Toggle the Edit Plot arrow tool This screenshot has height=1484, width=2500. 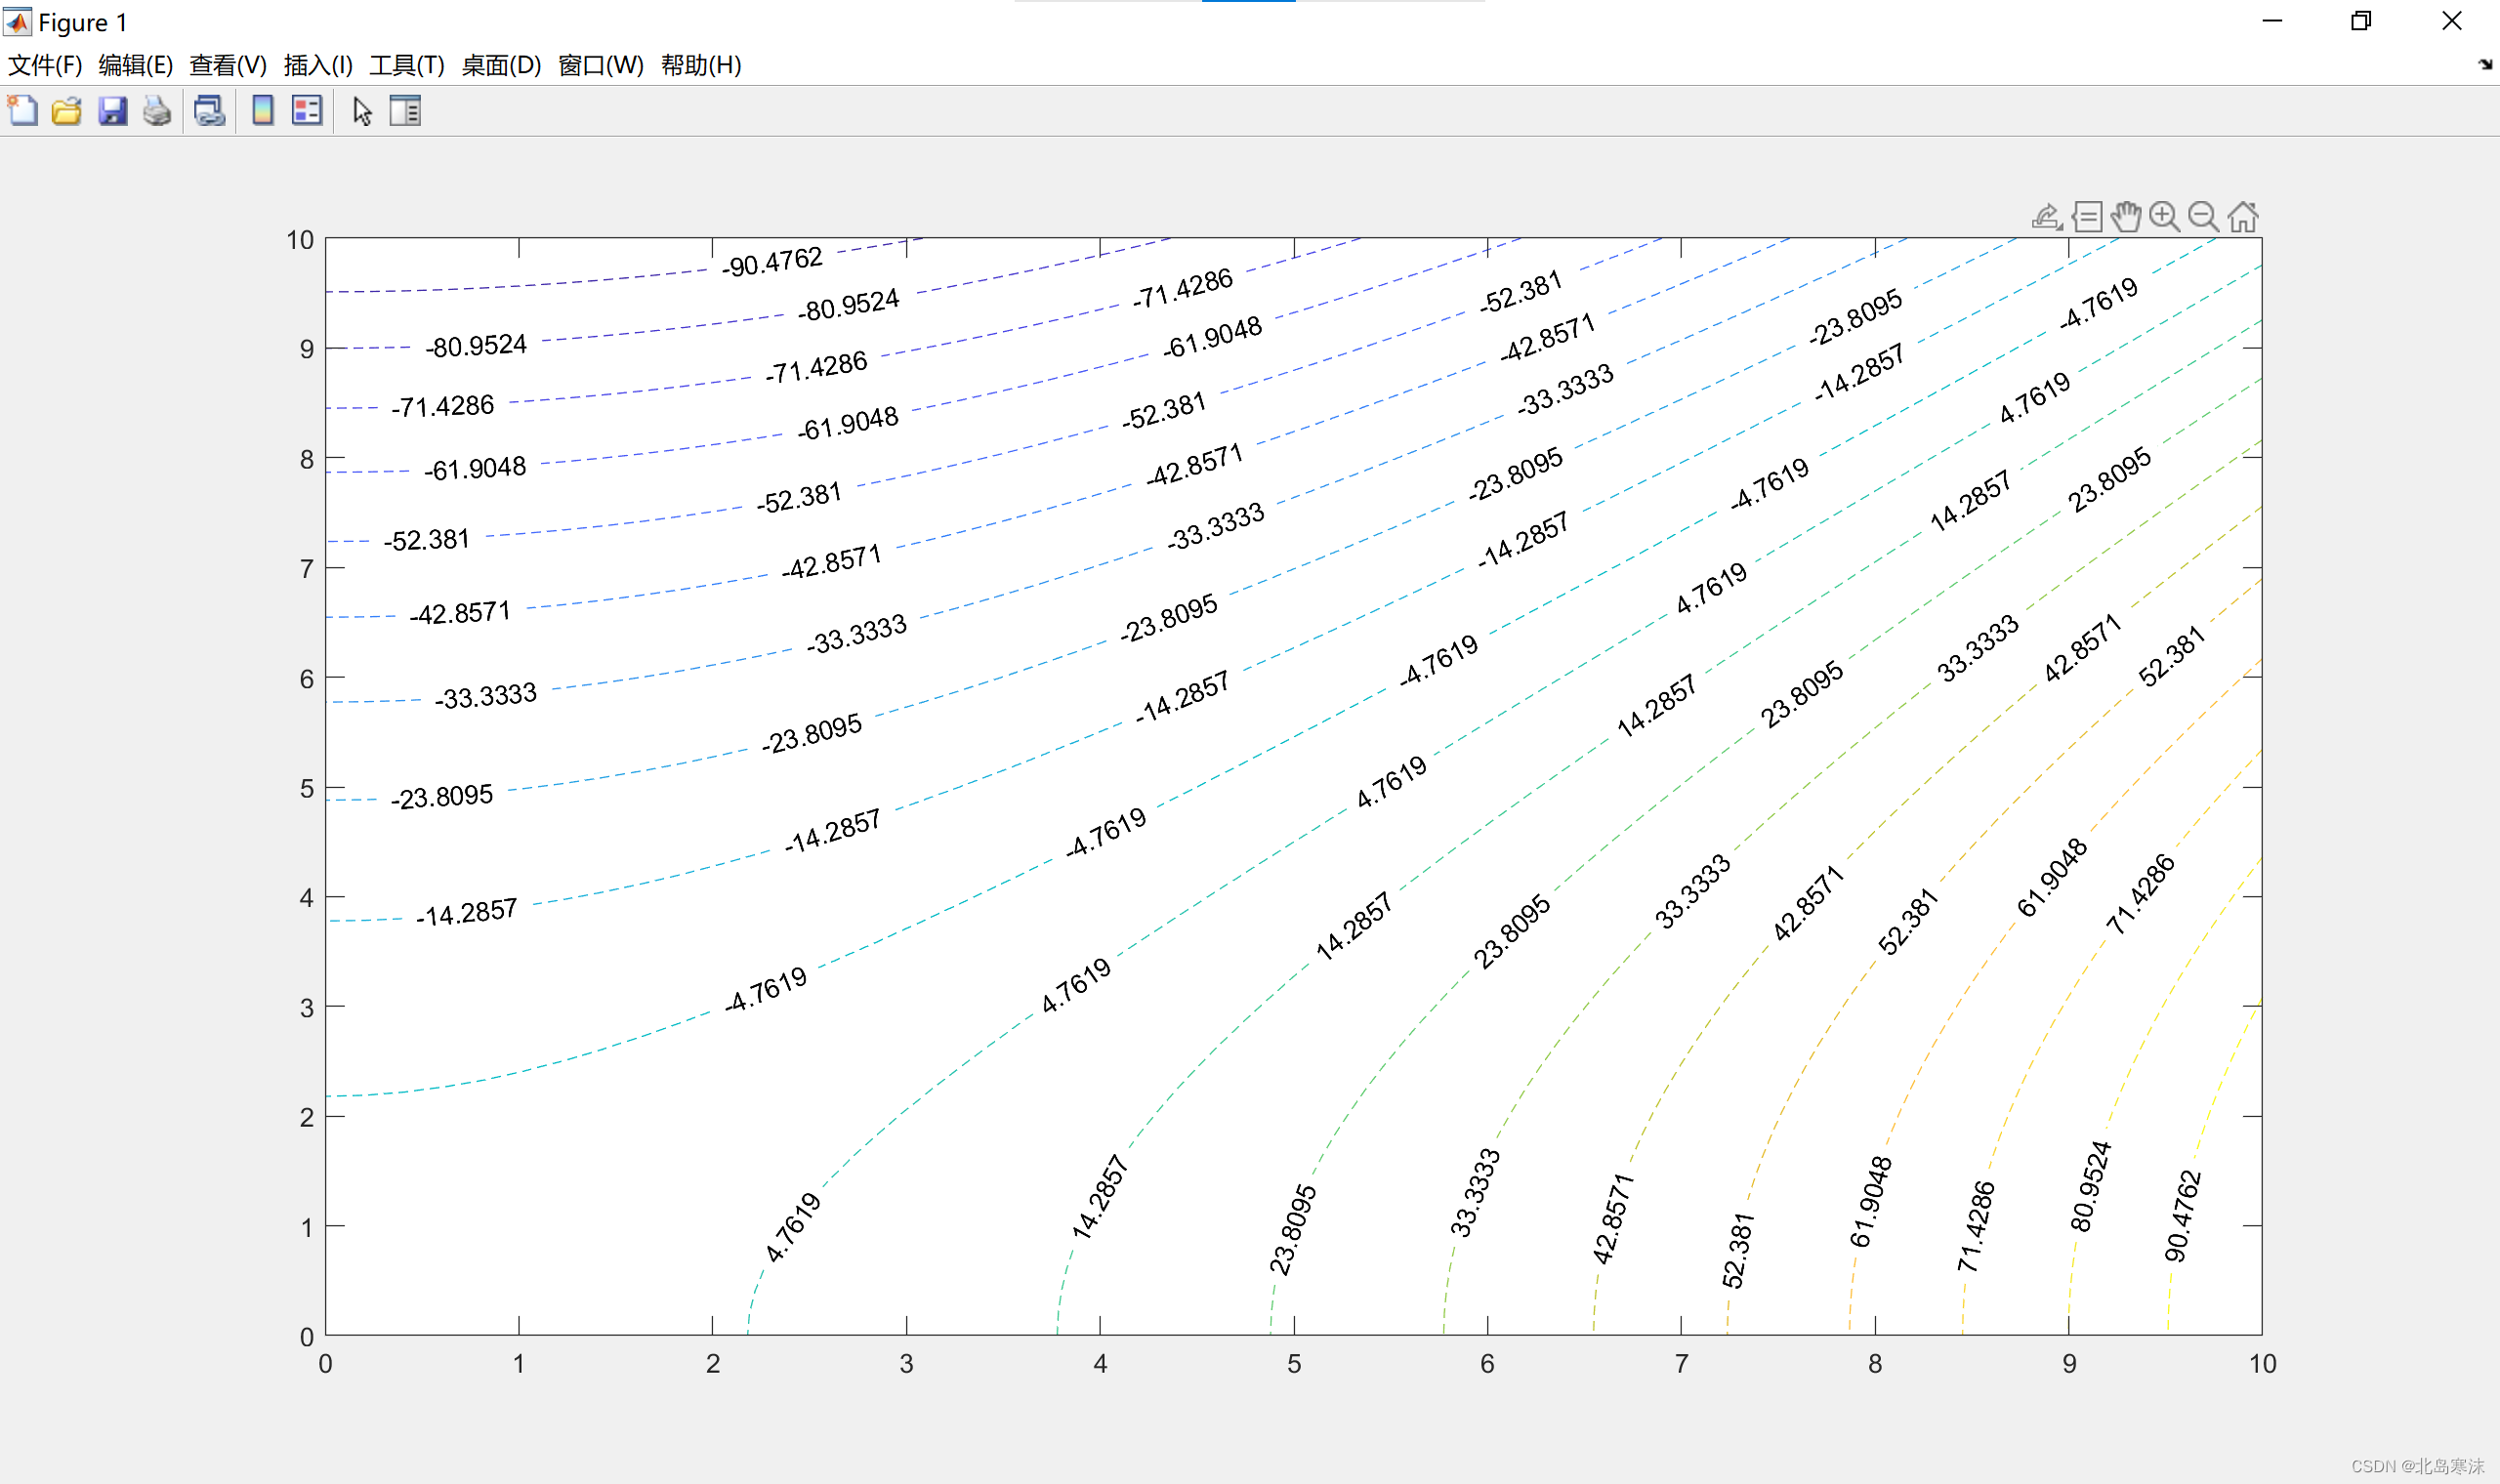click(362, 110)
